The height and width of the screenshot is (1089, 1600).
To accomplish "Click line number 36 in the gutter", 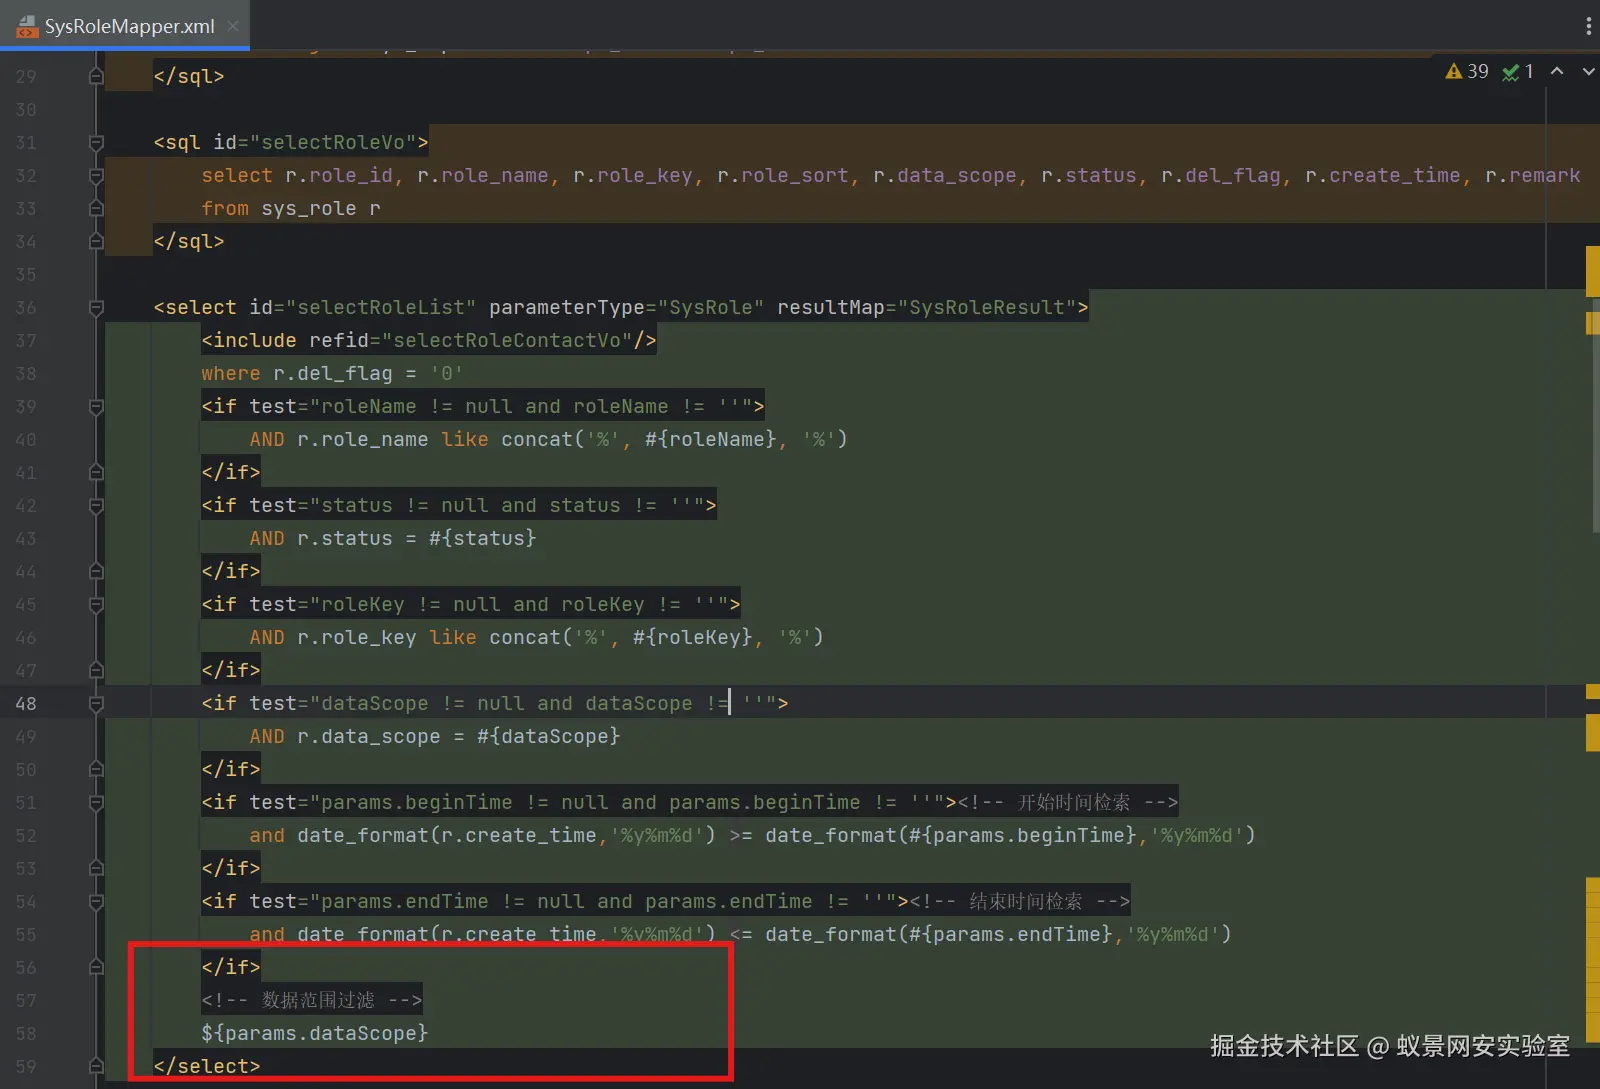I will click(26, 308).
